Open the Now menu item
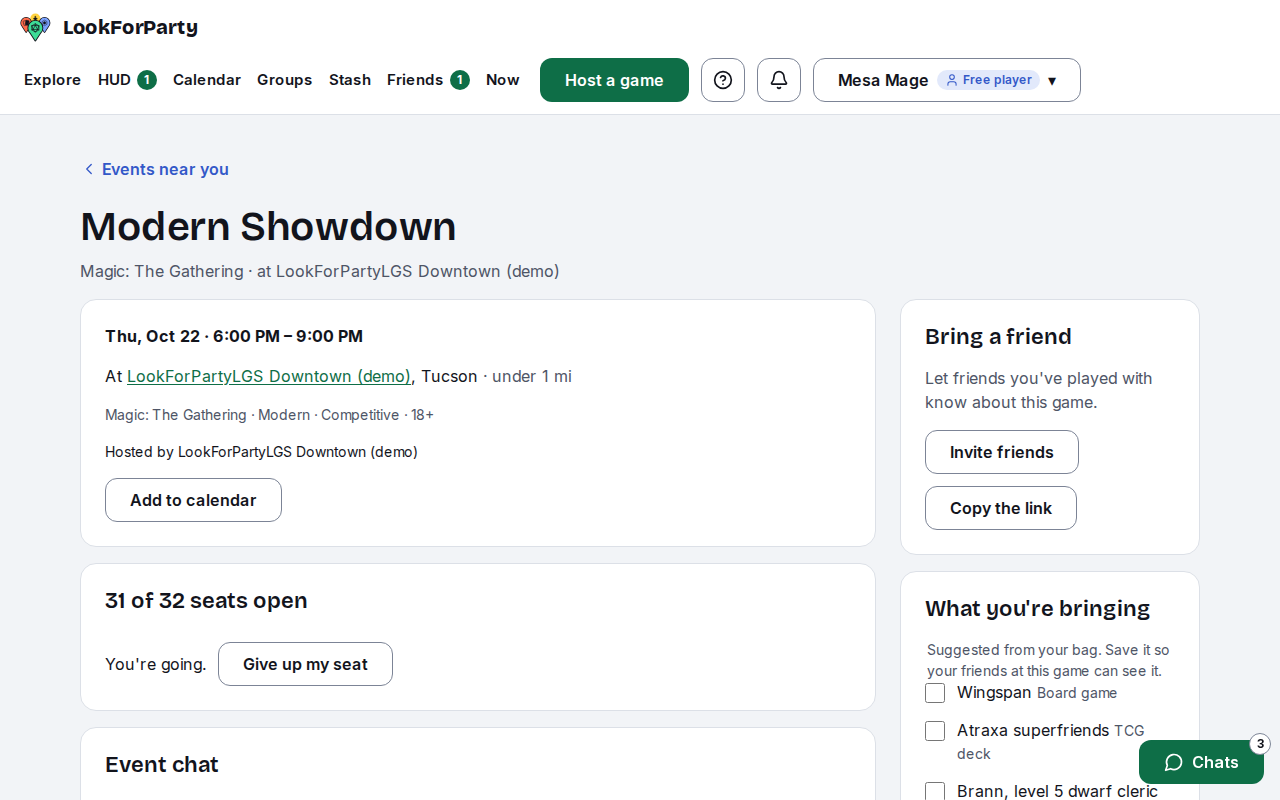Image resolution: width=1280 pixels, height=800 pixels. pos(503,80)
